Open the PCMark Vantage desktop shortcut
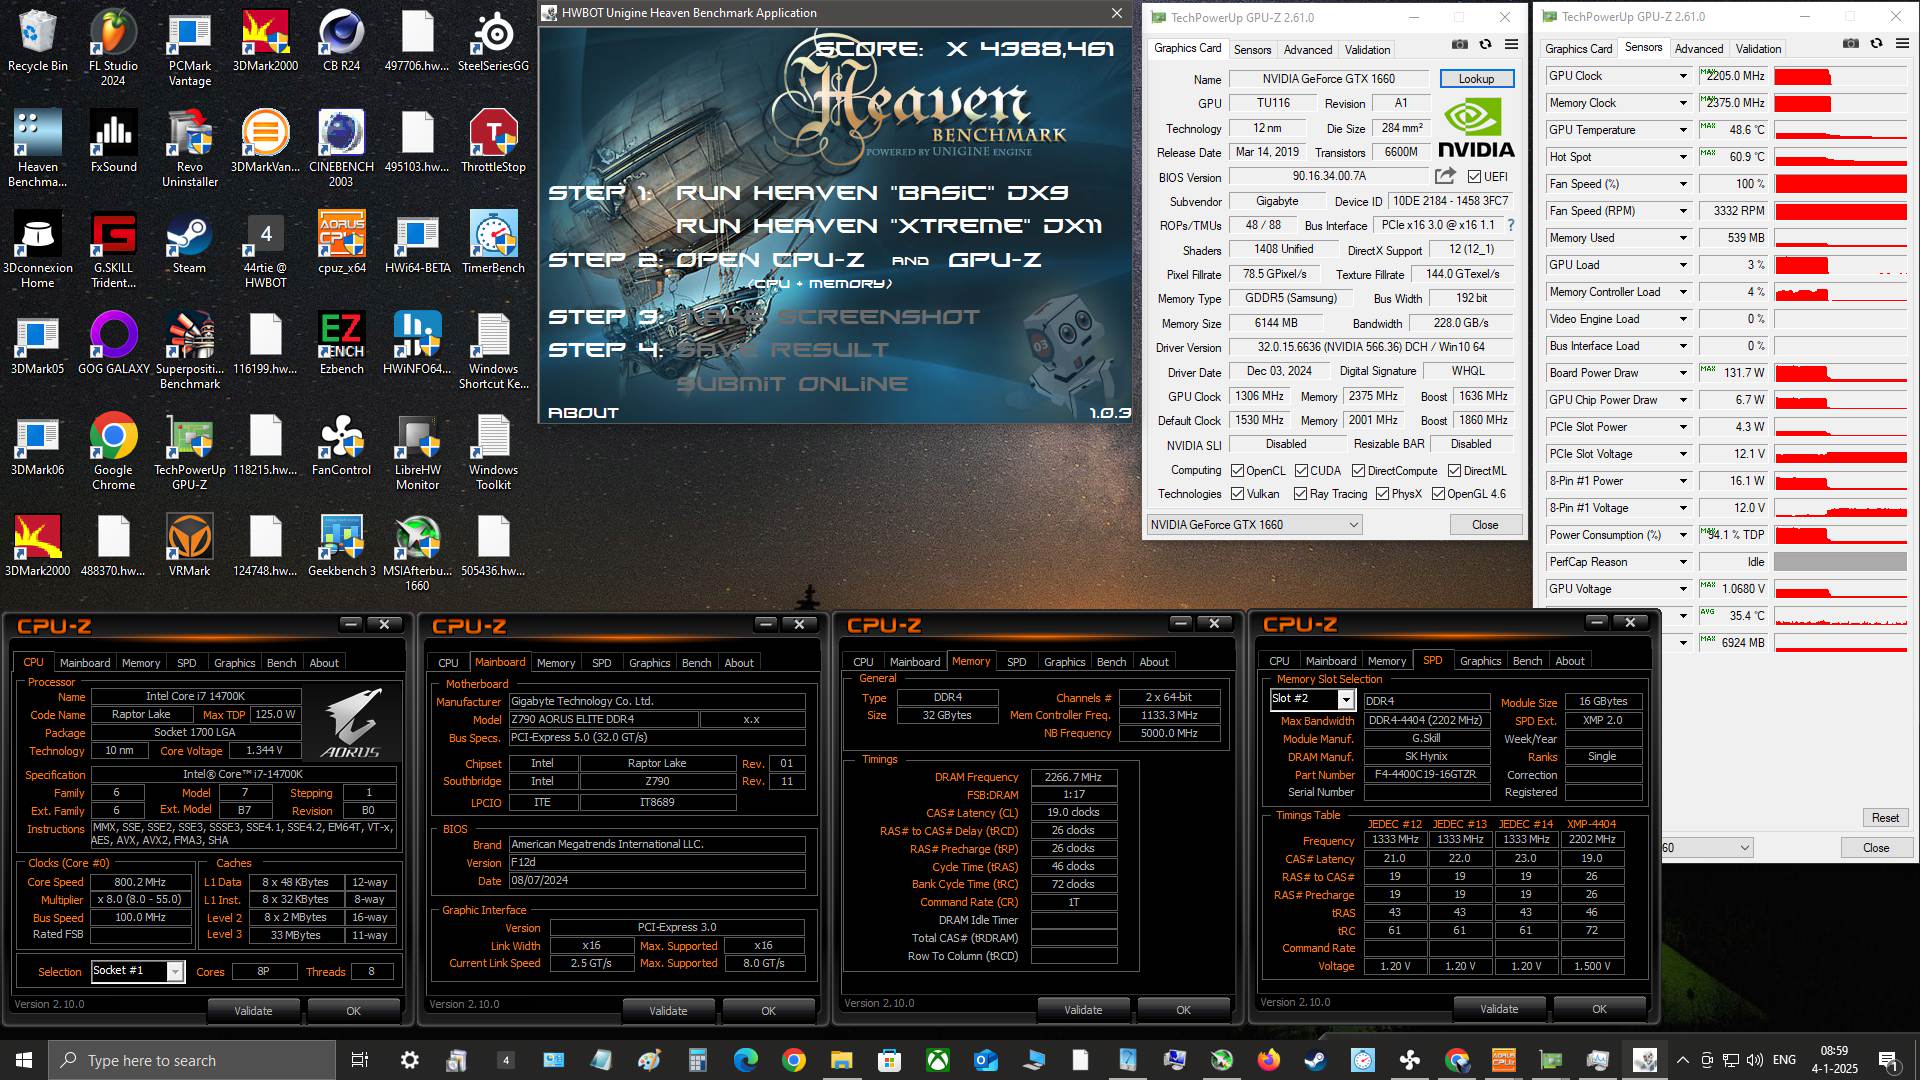1920x1080 pixels. click(190, 48)
